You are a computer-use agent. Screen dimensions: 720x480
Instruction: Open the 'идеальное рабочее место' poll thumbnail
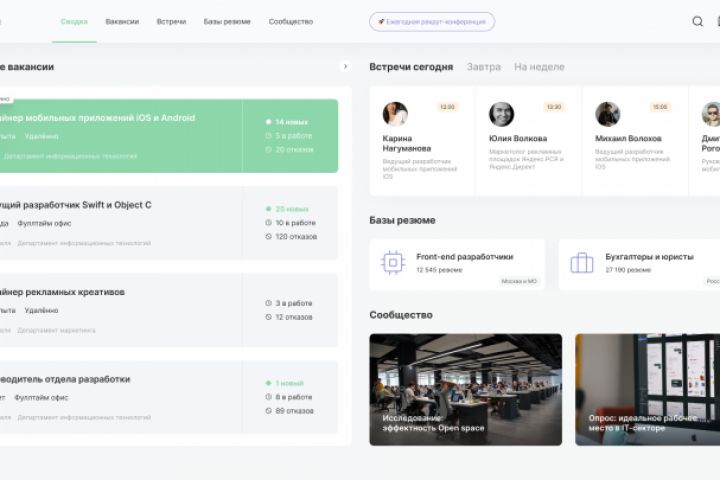coord(647,390)
